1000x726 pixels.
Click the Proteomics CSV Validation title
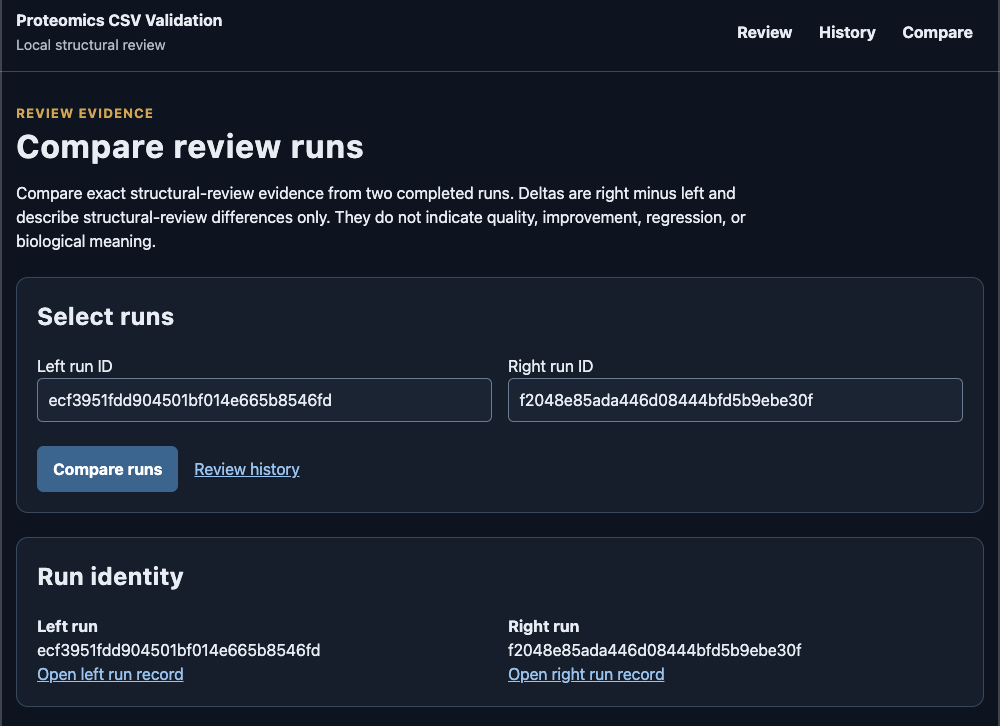point(119,20)
